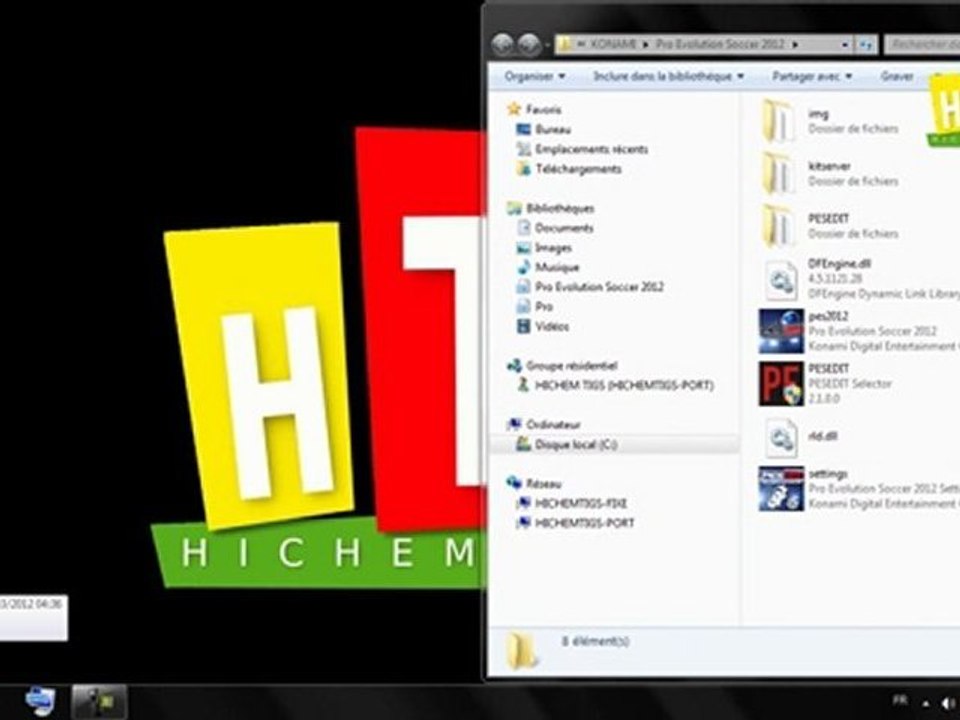The width and height of the screenshot is (960, 720).
Task: Launch the PESEDIT Selector icon
Action: point(781,384)
